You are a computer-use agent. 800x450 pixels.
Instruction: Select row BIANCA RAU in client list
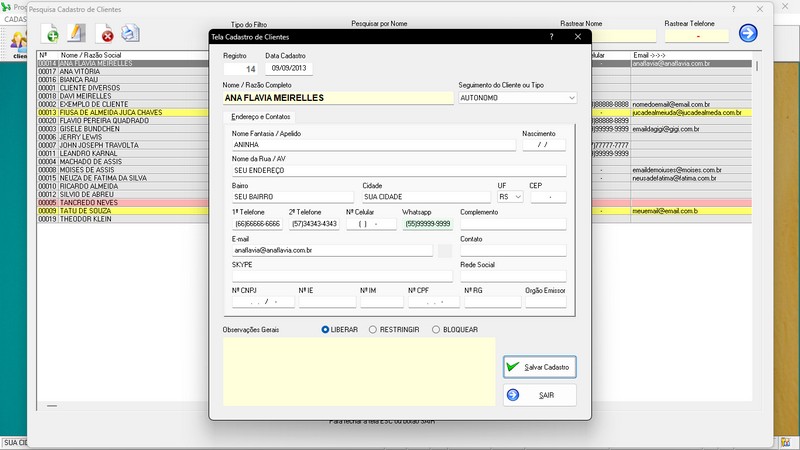[x=122, y=80]
